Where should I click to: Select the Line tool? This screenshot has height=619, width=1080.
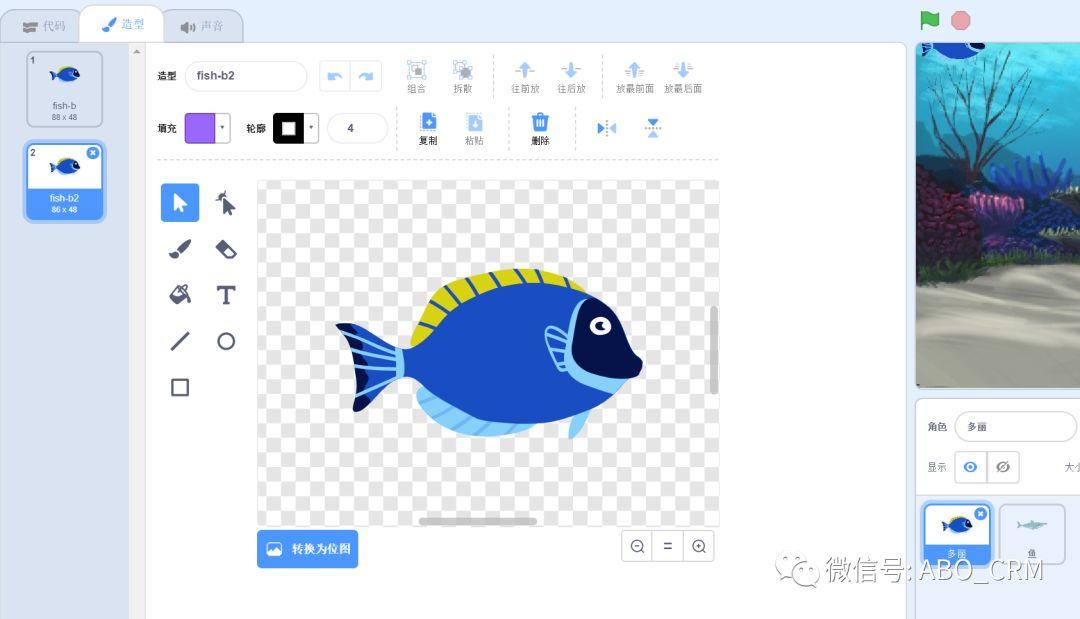tap(180, 341)
